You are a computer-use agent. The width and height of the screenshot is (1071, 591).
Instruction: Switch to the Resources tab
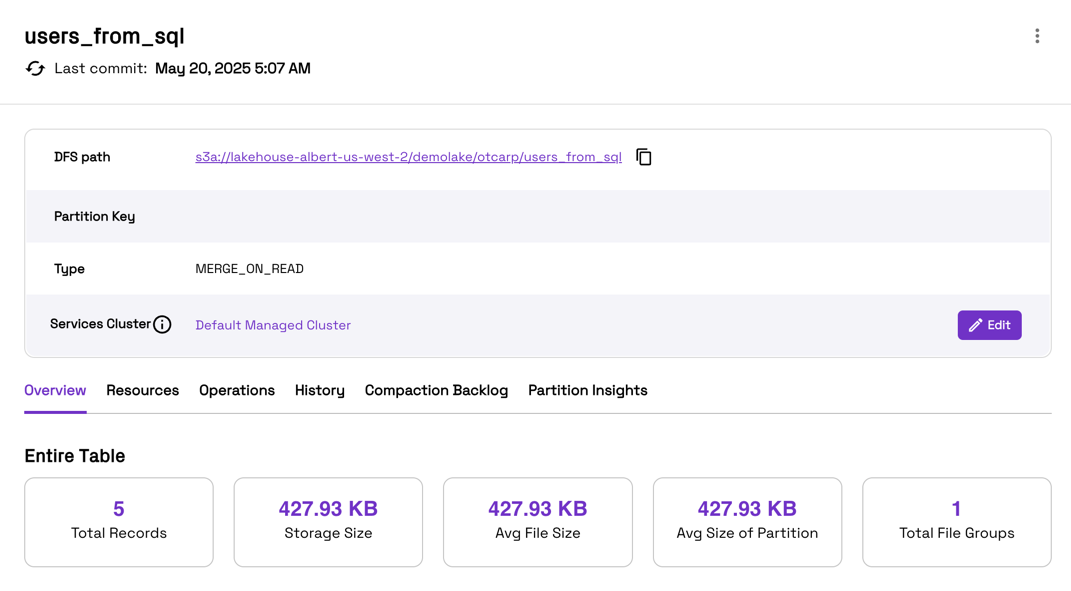[x=143, y=390]
